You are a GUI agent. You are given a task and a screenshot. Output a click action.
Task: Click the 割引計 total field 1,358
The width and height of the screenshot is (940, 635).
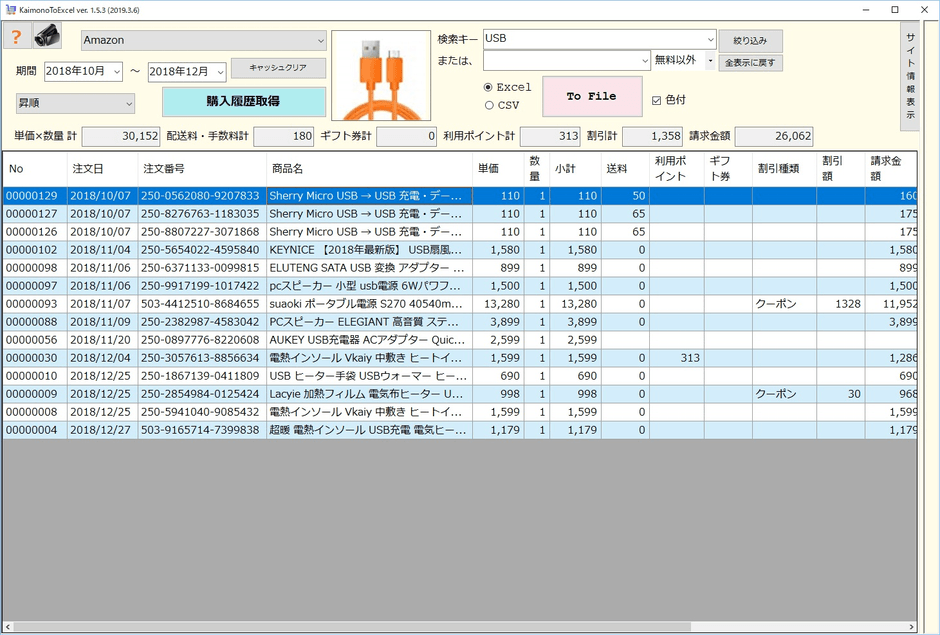click(652, 137)
